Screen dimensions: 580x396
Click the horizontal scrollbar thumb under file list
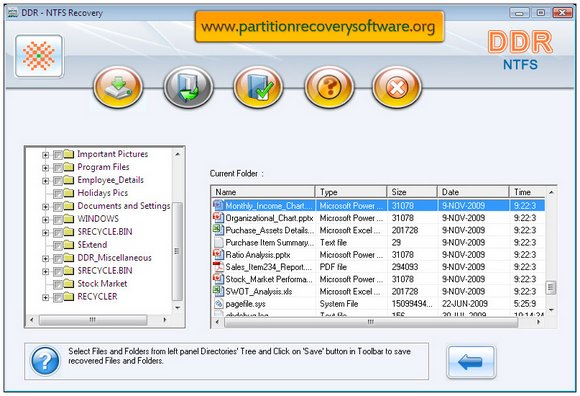[370, 322]
